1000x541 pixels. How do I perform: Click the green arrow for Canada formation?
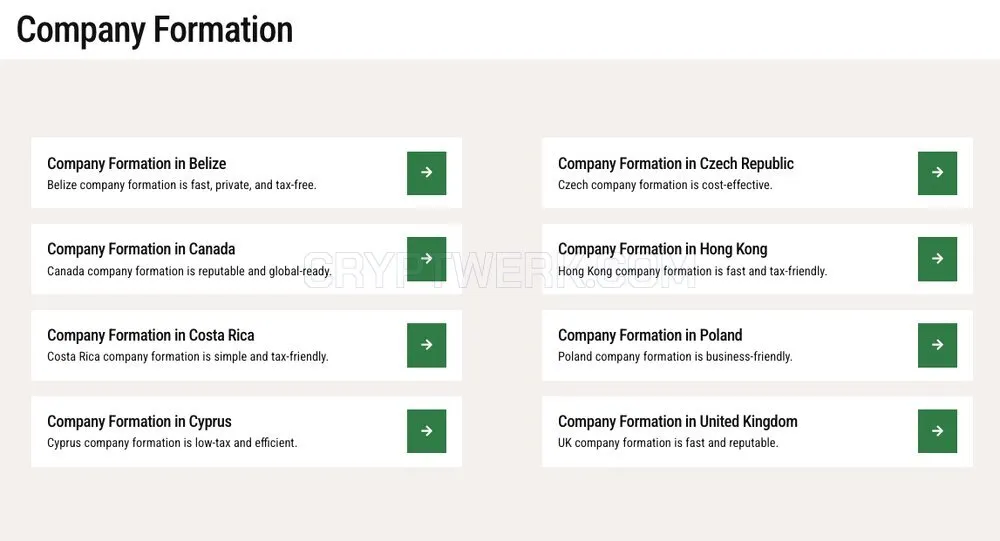click(427, 259)
